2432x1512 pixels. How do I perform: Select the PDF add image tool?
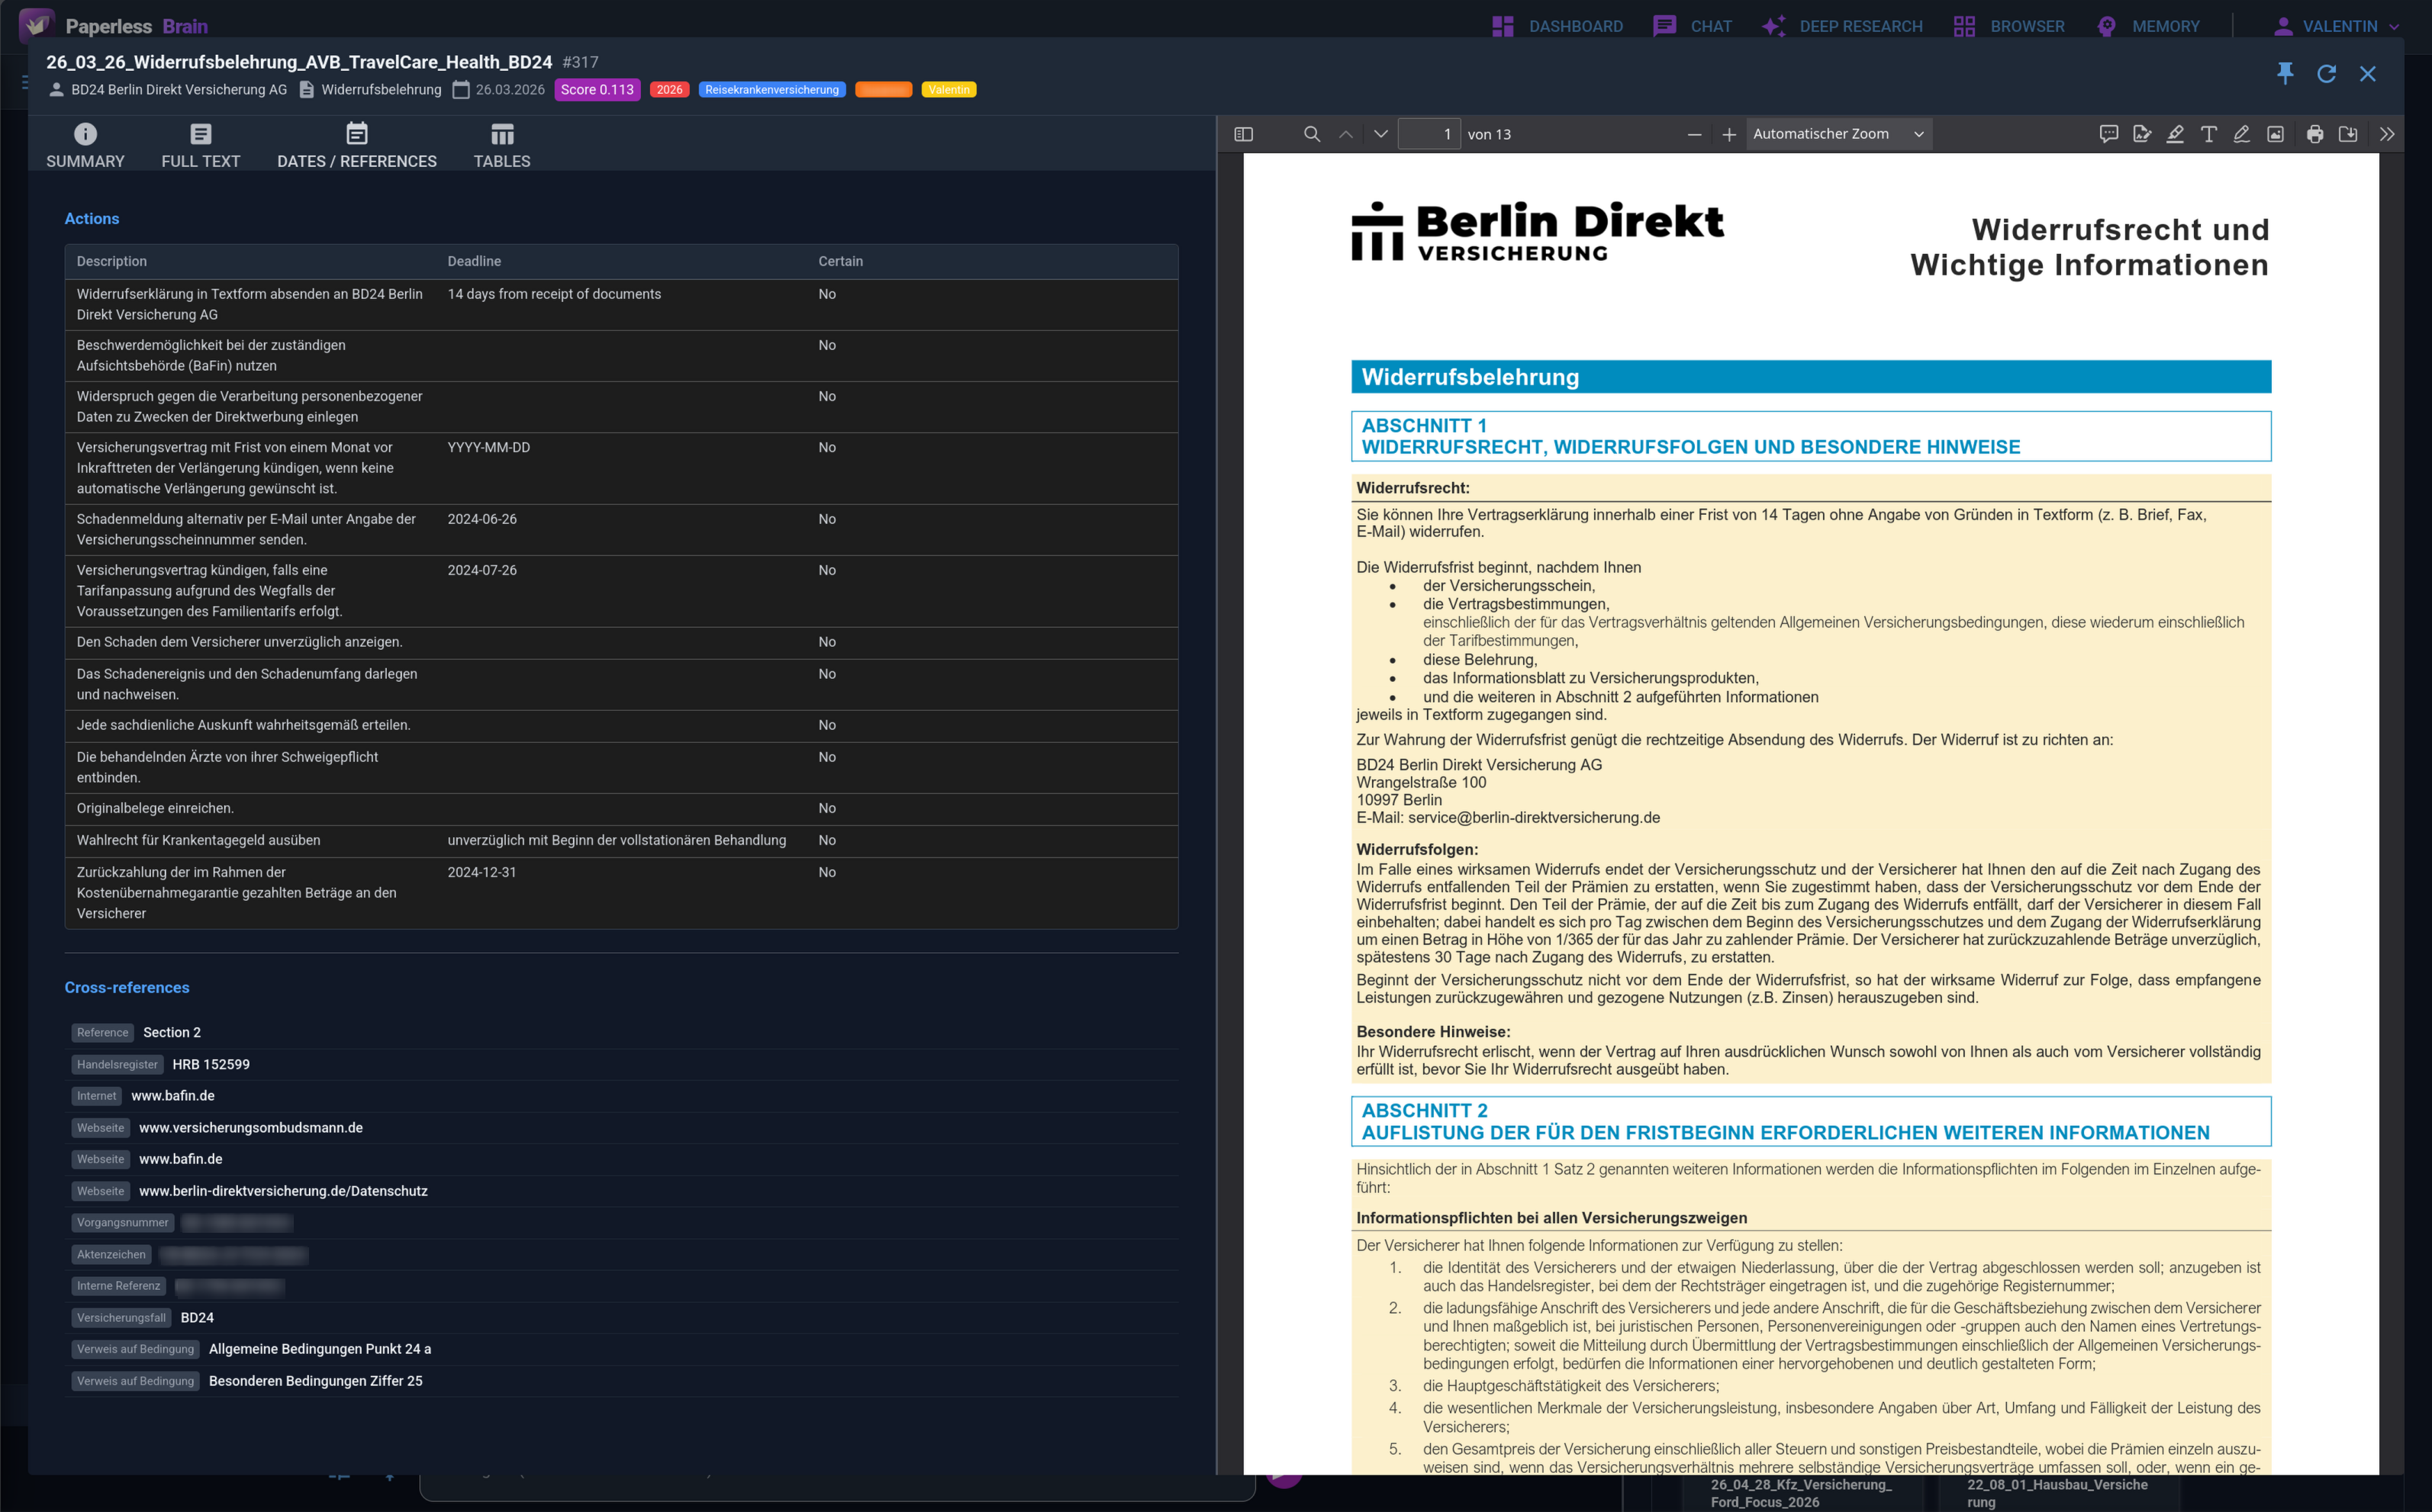(x=2275, y=134)
